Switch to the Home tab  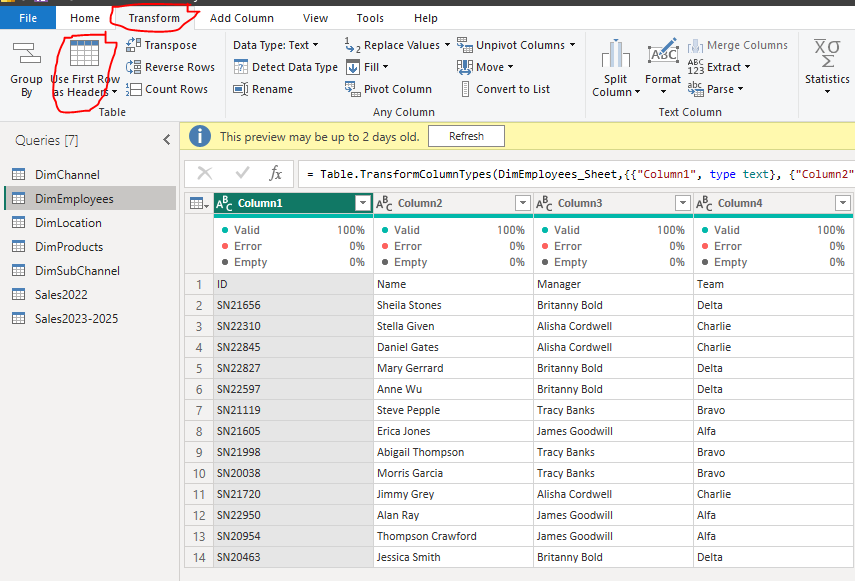85,18
